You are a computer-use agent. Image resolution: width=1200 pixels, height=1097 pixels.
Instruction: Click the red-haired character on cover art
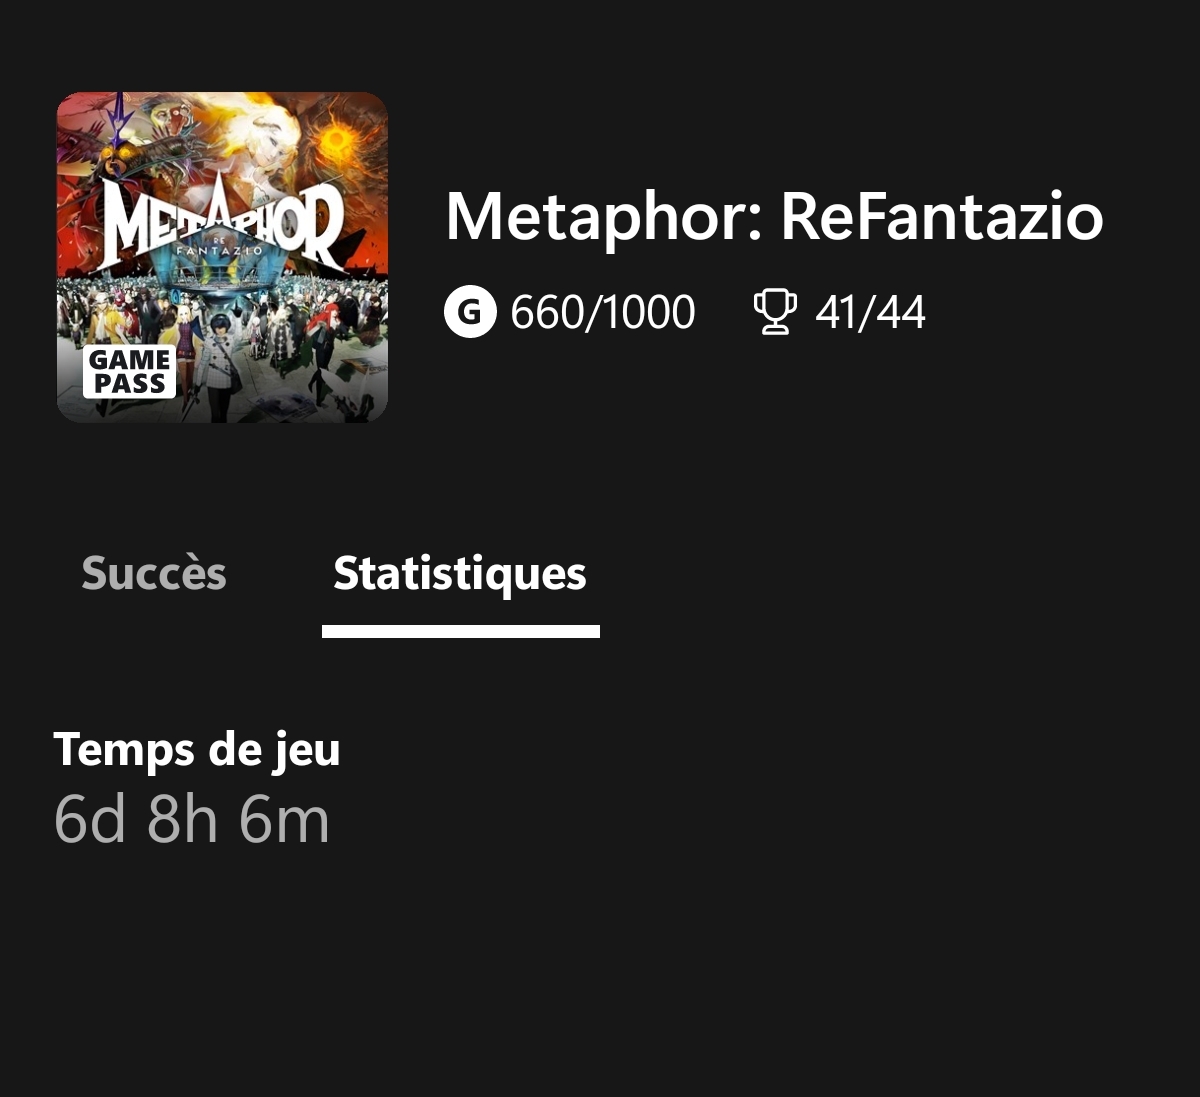[x=325, y=340]
